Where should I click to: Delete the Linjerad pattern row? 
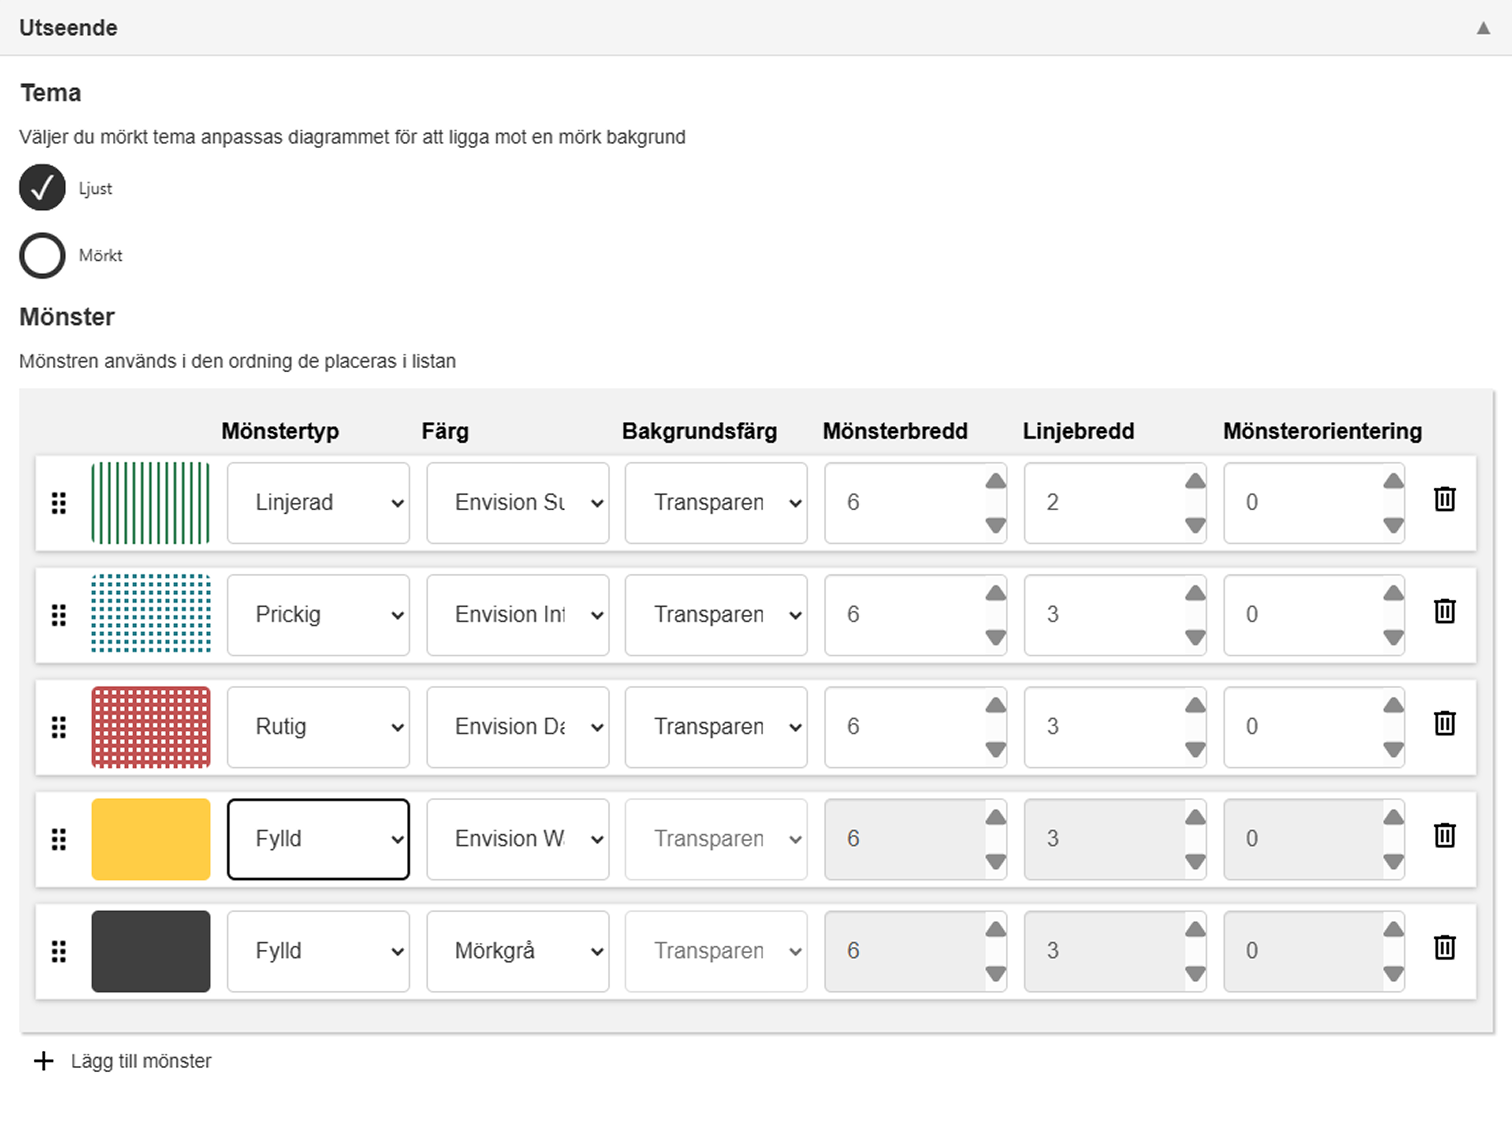1444,499
